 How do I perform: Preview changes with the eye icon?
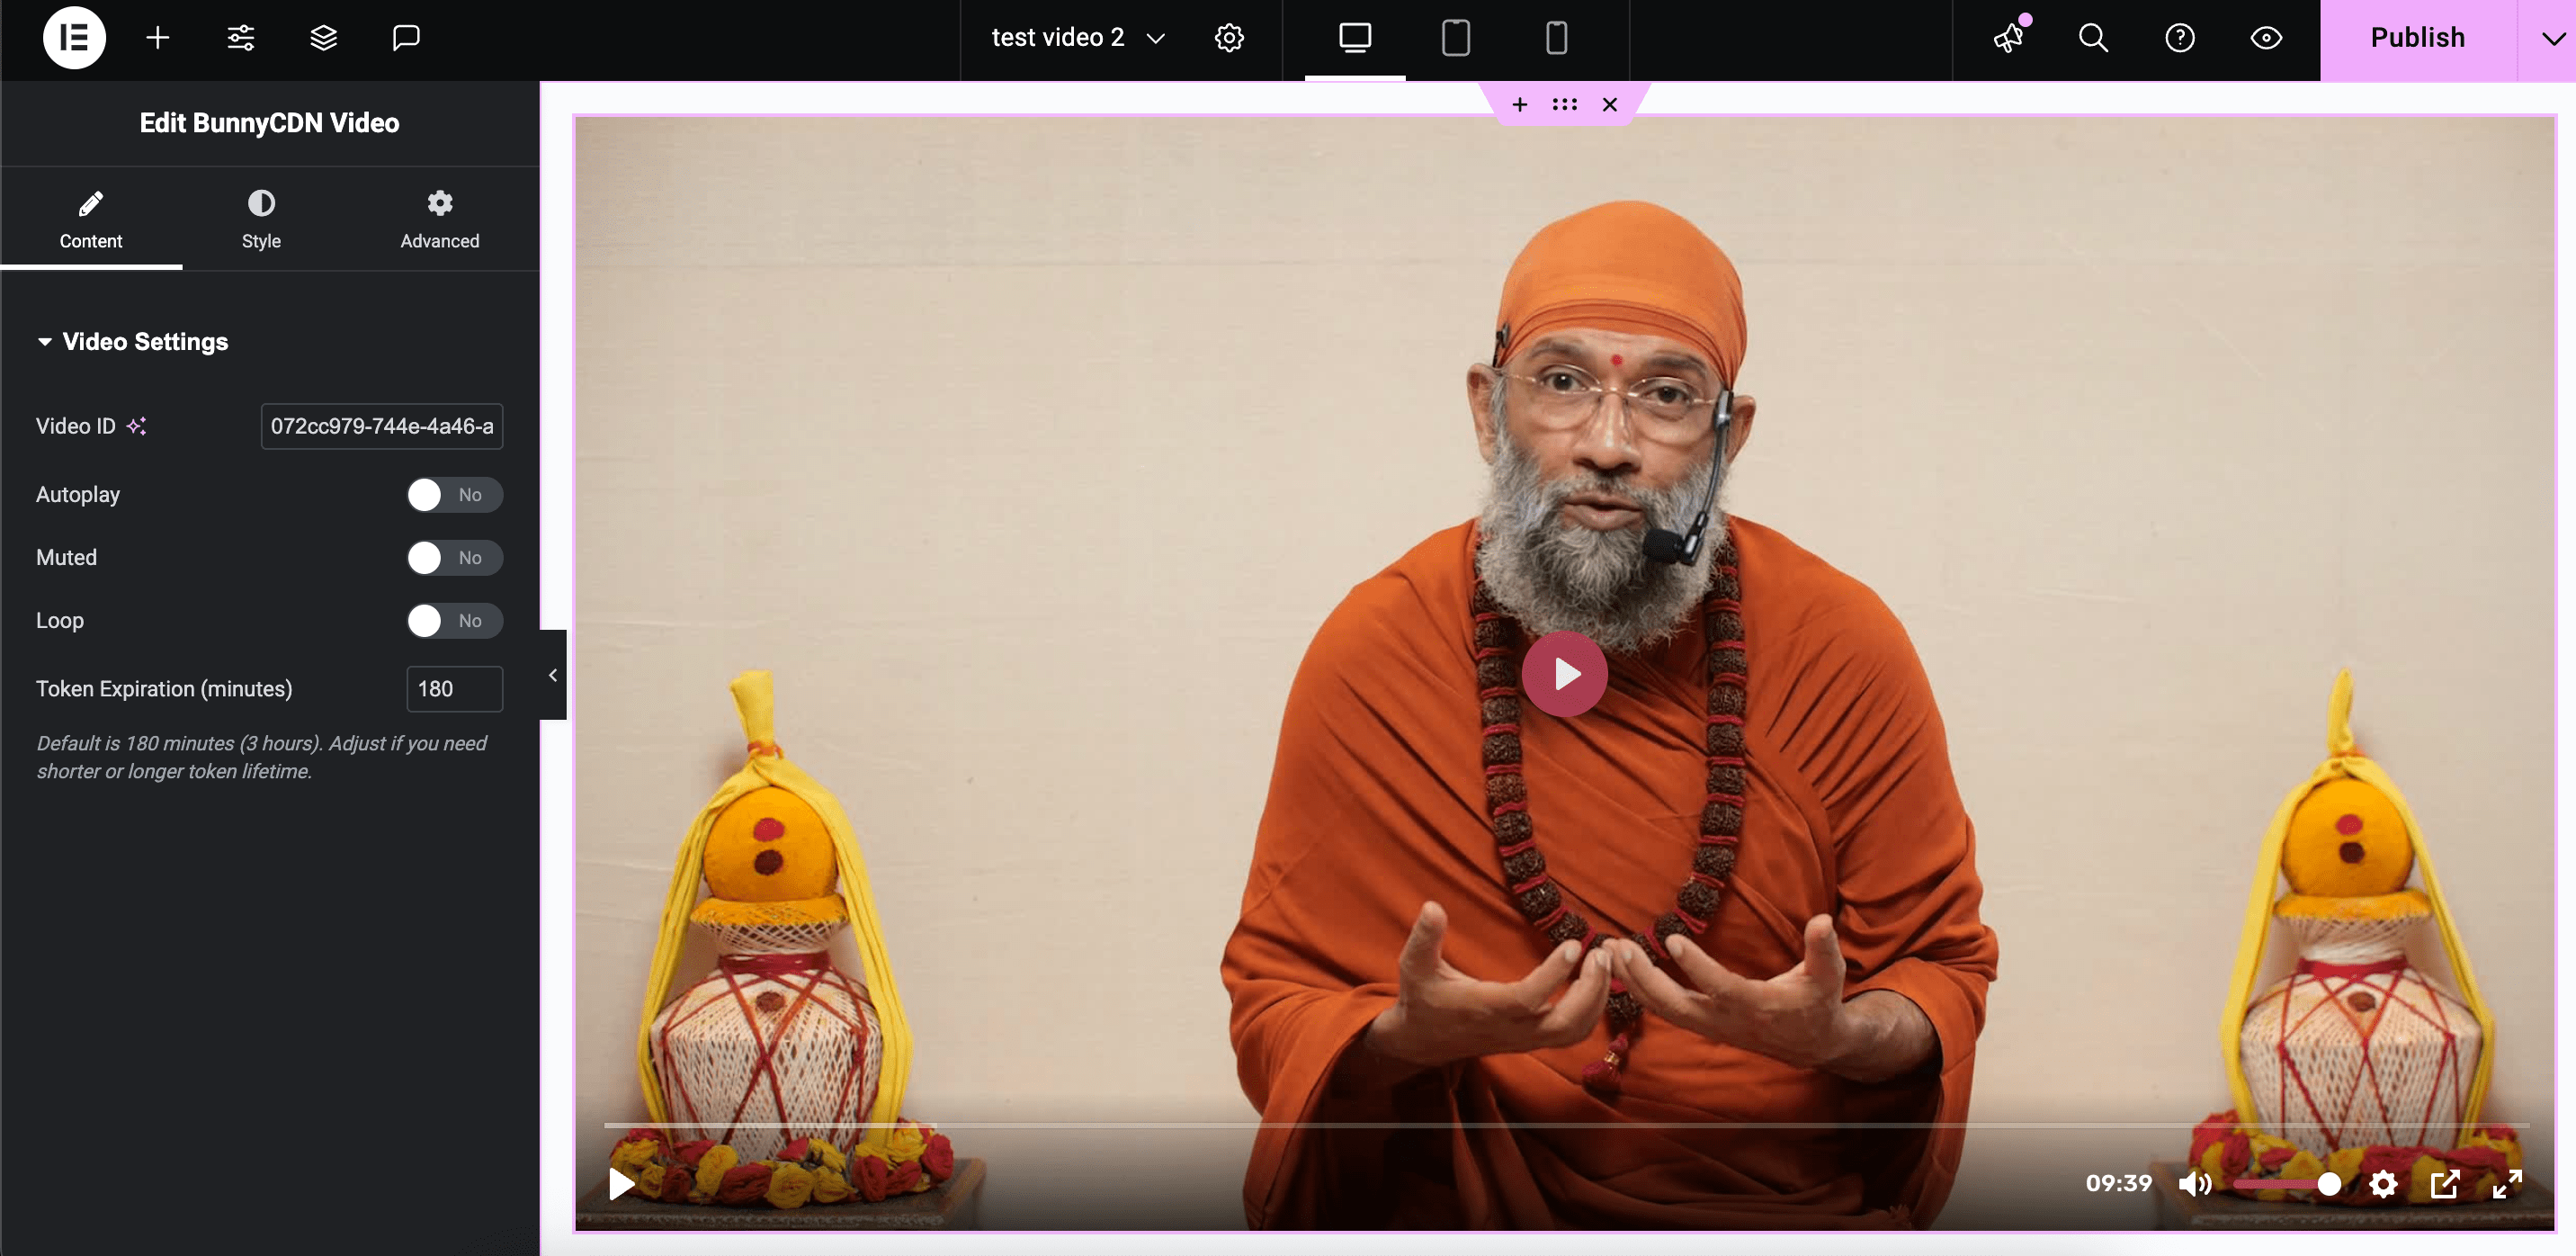click(x=2266, y=38)
